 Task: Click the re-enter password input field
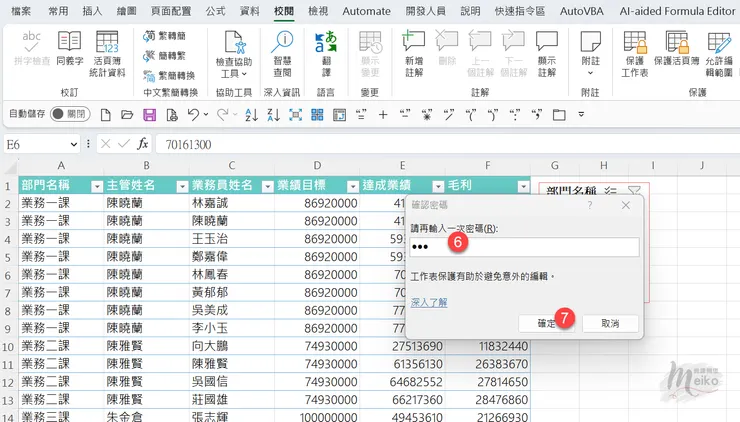coord(523,248)
